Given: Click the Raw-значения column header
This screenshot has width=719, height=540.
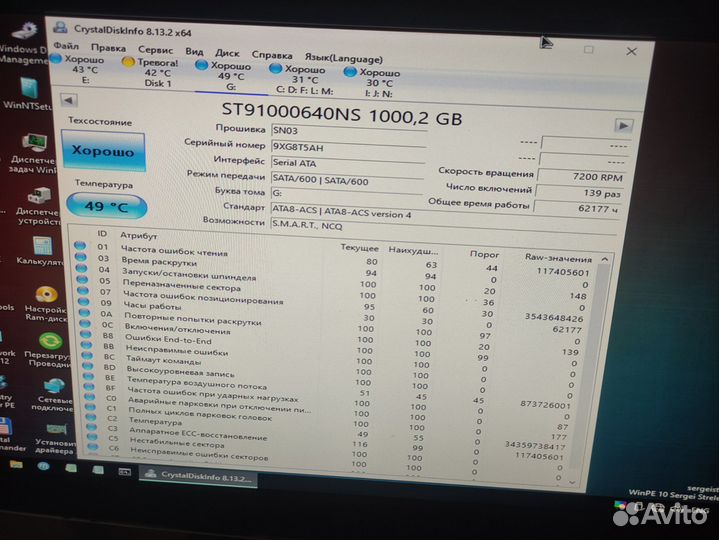Looking at the screenshot, I should (558, 259).
